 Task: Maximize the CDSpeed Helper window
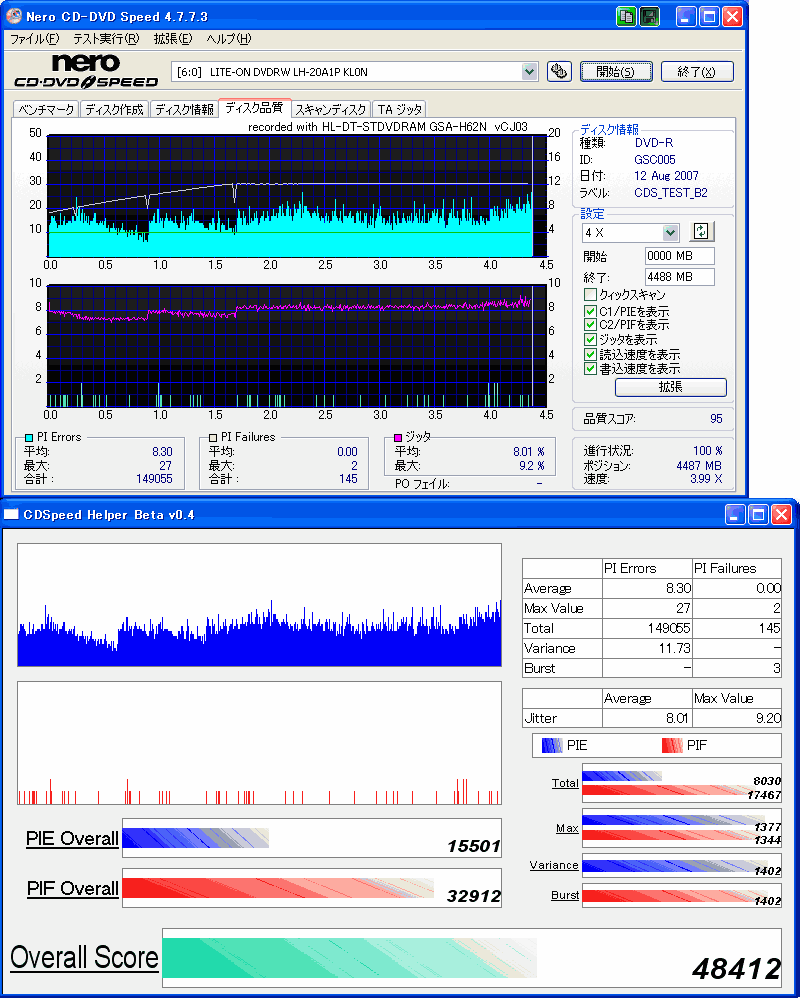coord(758,514)
